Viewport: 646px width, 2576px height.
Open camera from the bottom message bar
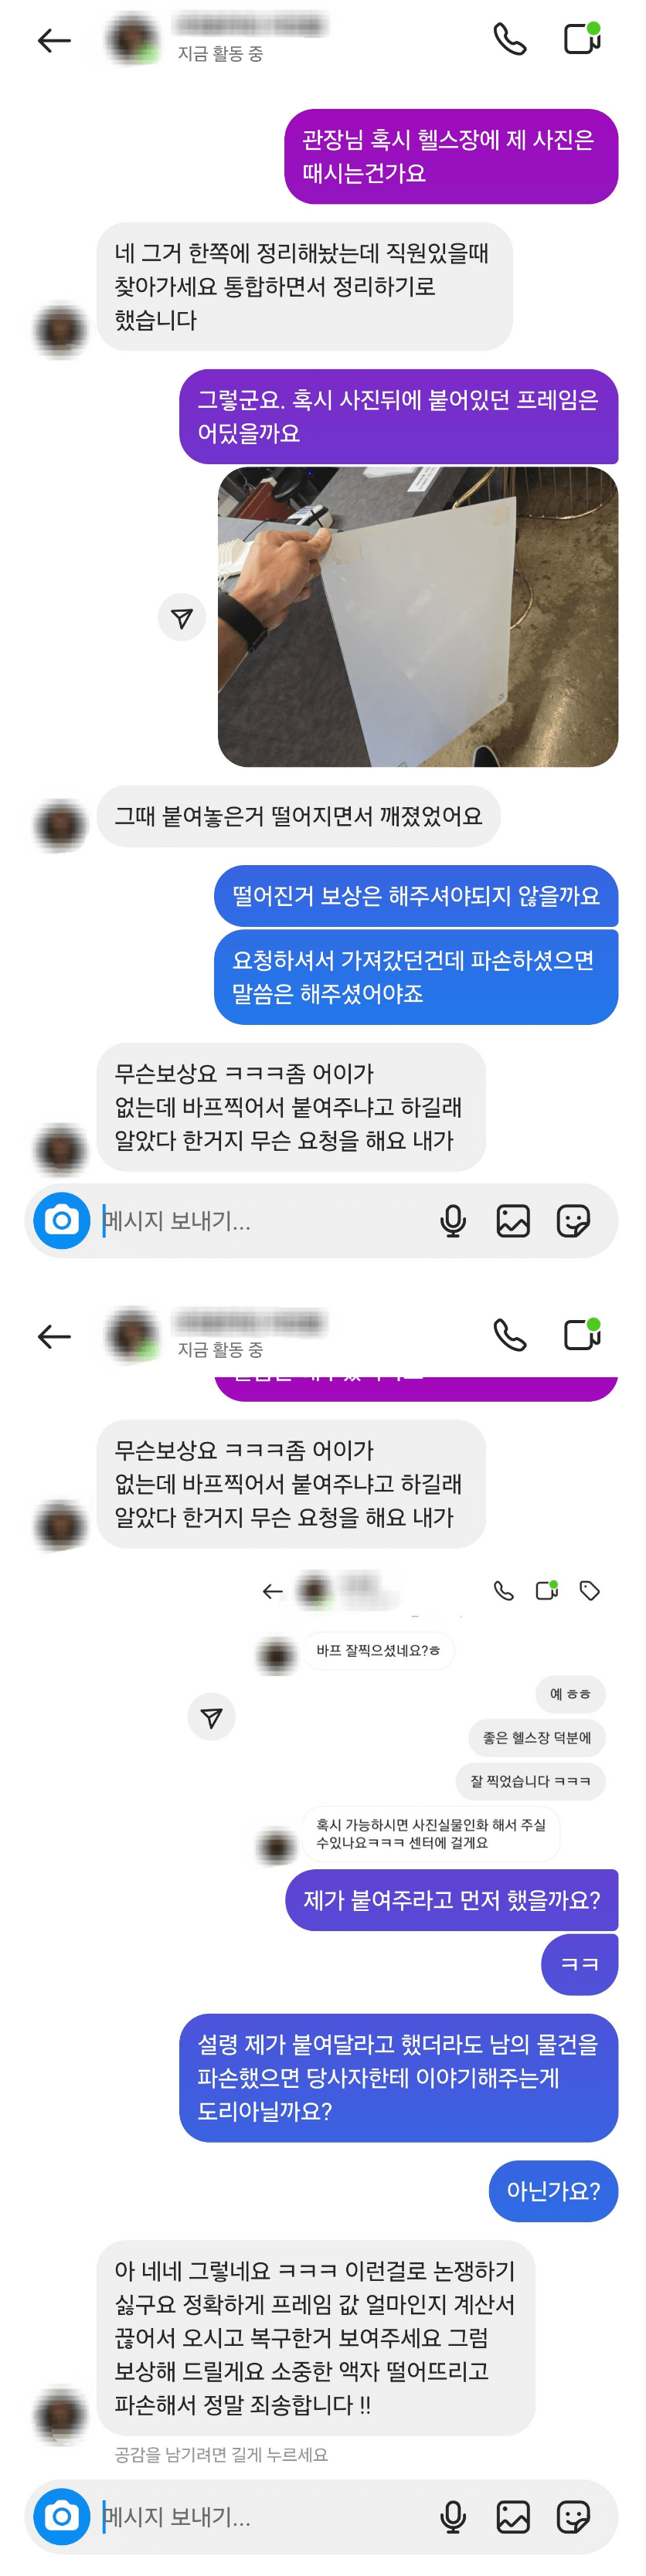[x=62, y=2516]
